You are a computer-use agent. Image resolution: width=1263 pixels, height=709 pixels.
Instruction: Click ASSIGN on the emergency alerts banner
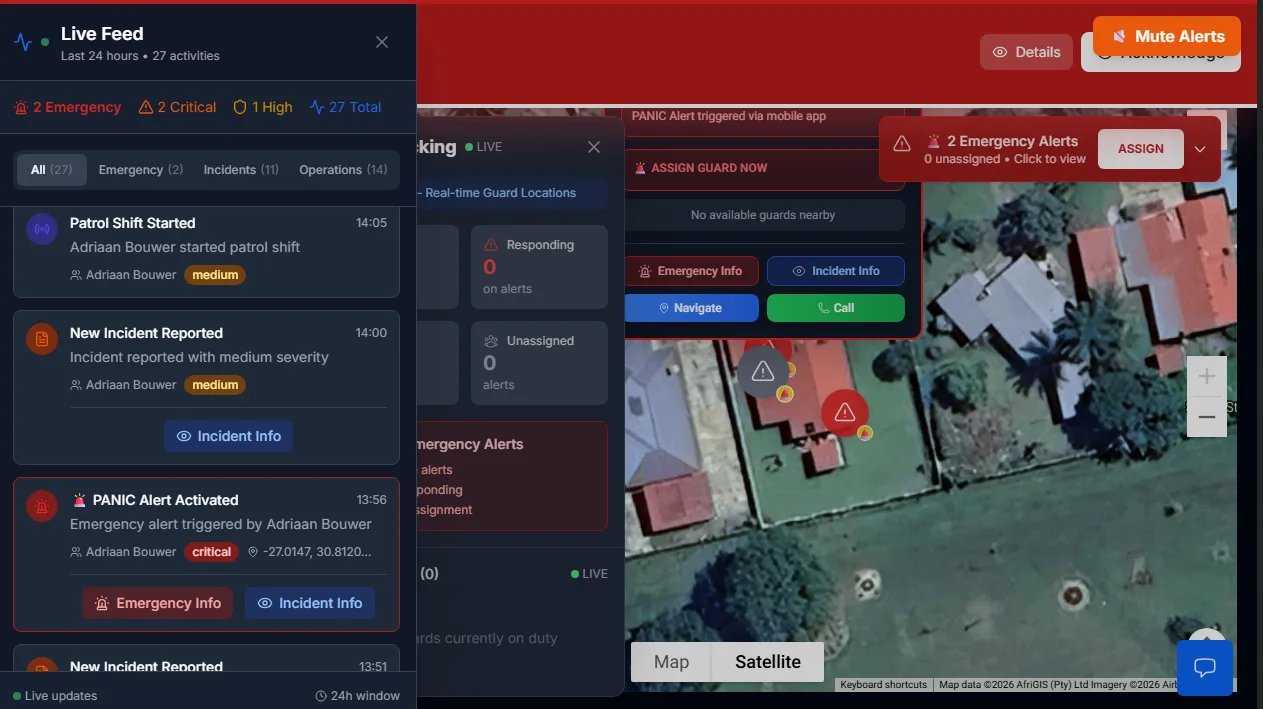point(1140,148)
